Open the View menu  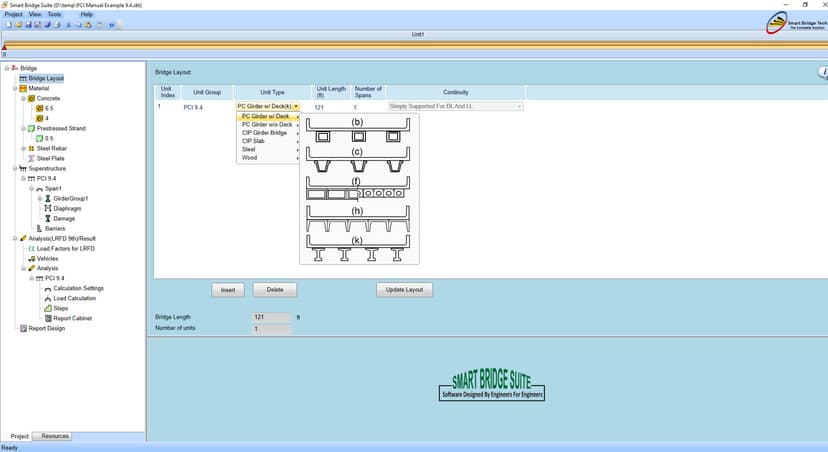[35, 15]
